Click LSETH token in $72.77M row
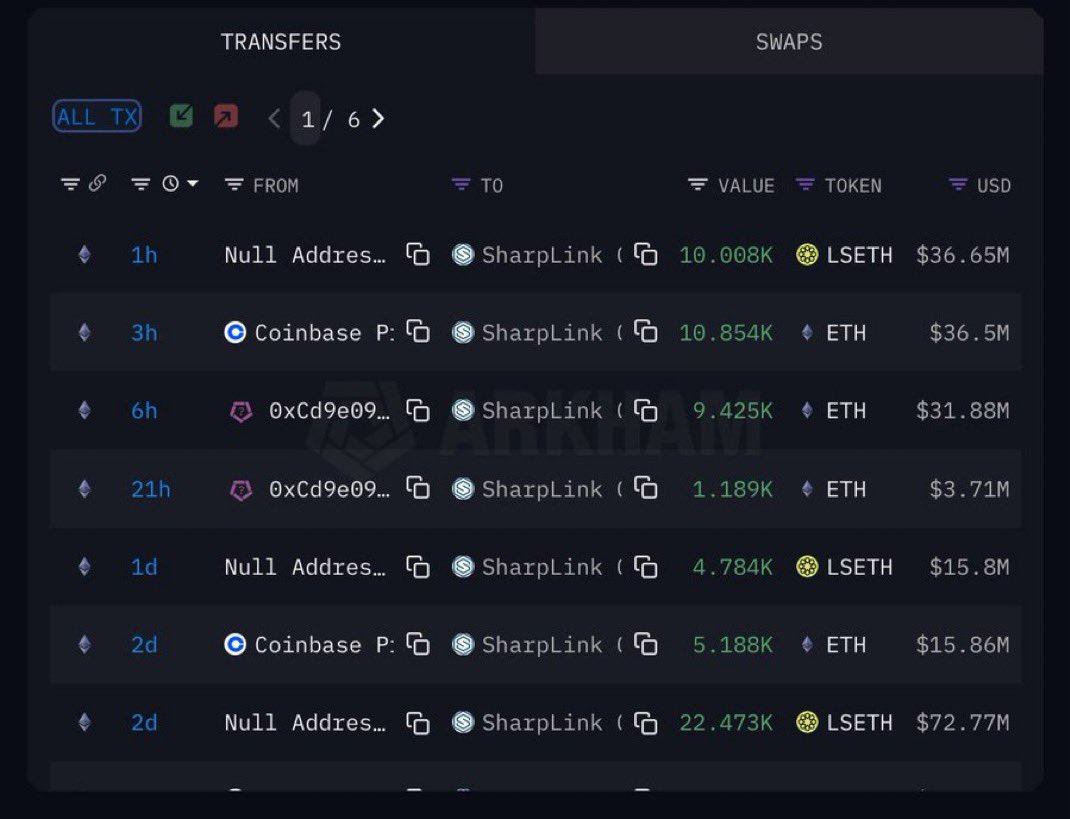The height and width of the screenshot is (819, 1070). click(x=844, y=723)
